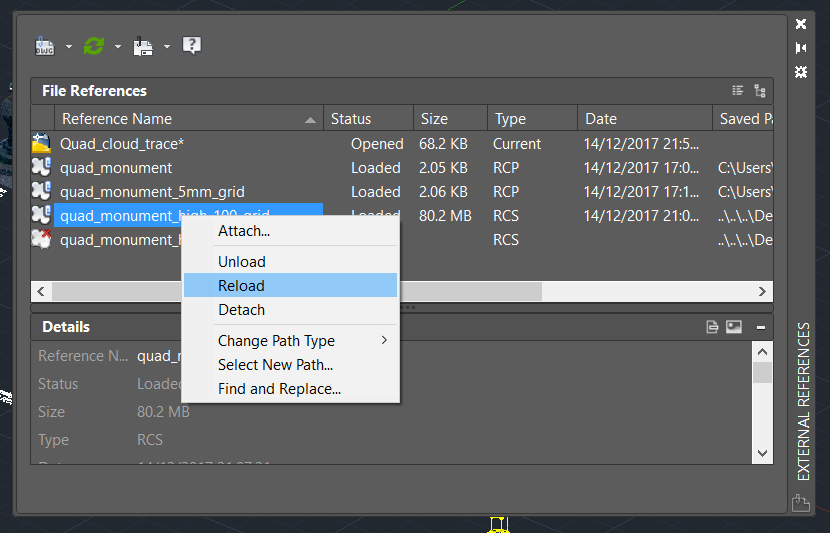Image resolution: width=830 pixels, height=533 pixels.
Task: Click the Opened status cell
Action: click(x=377, y=144)
